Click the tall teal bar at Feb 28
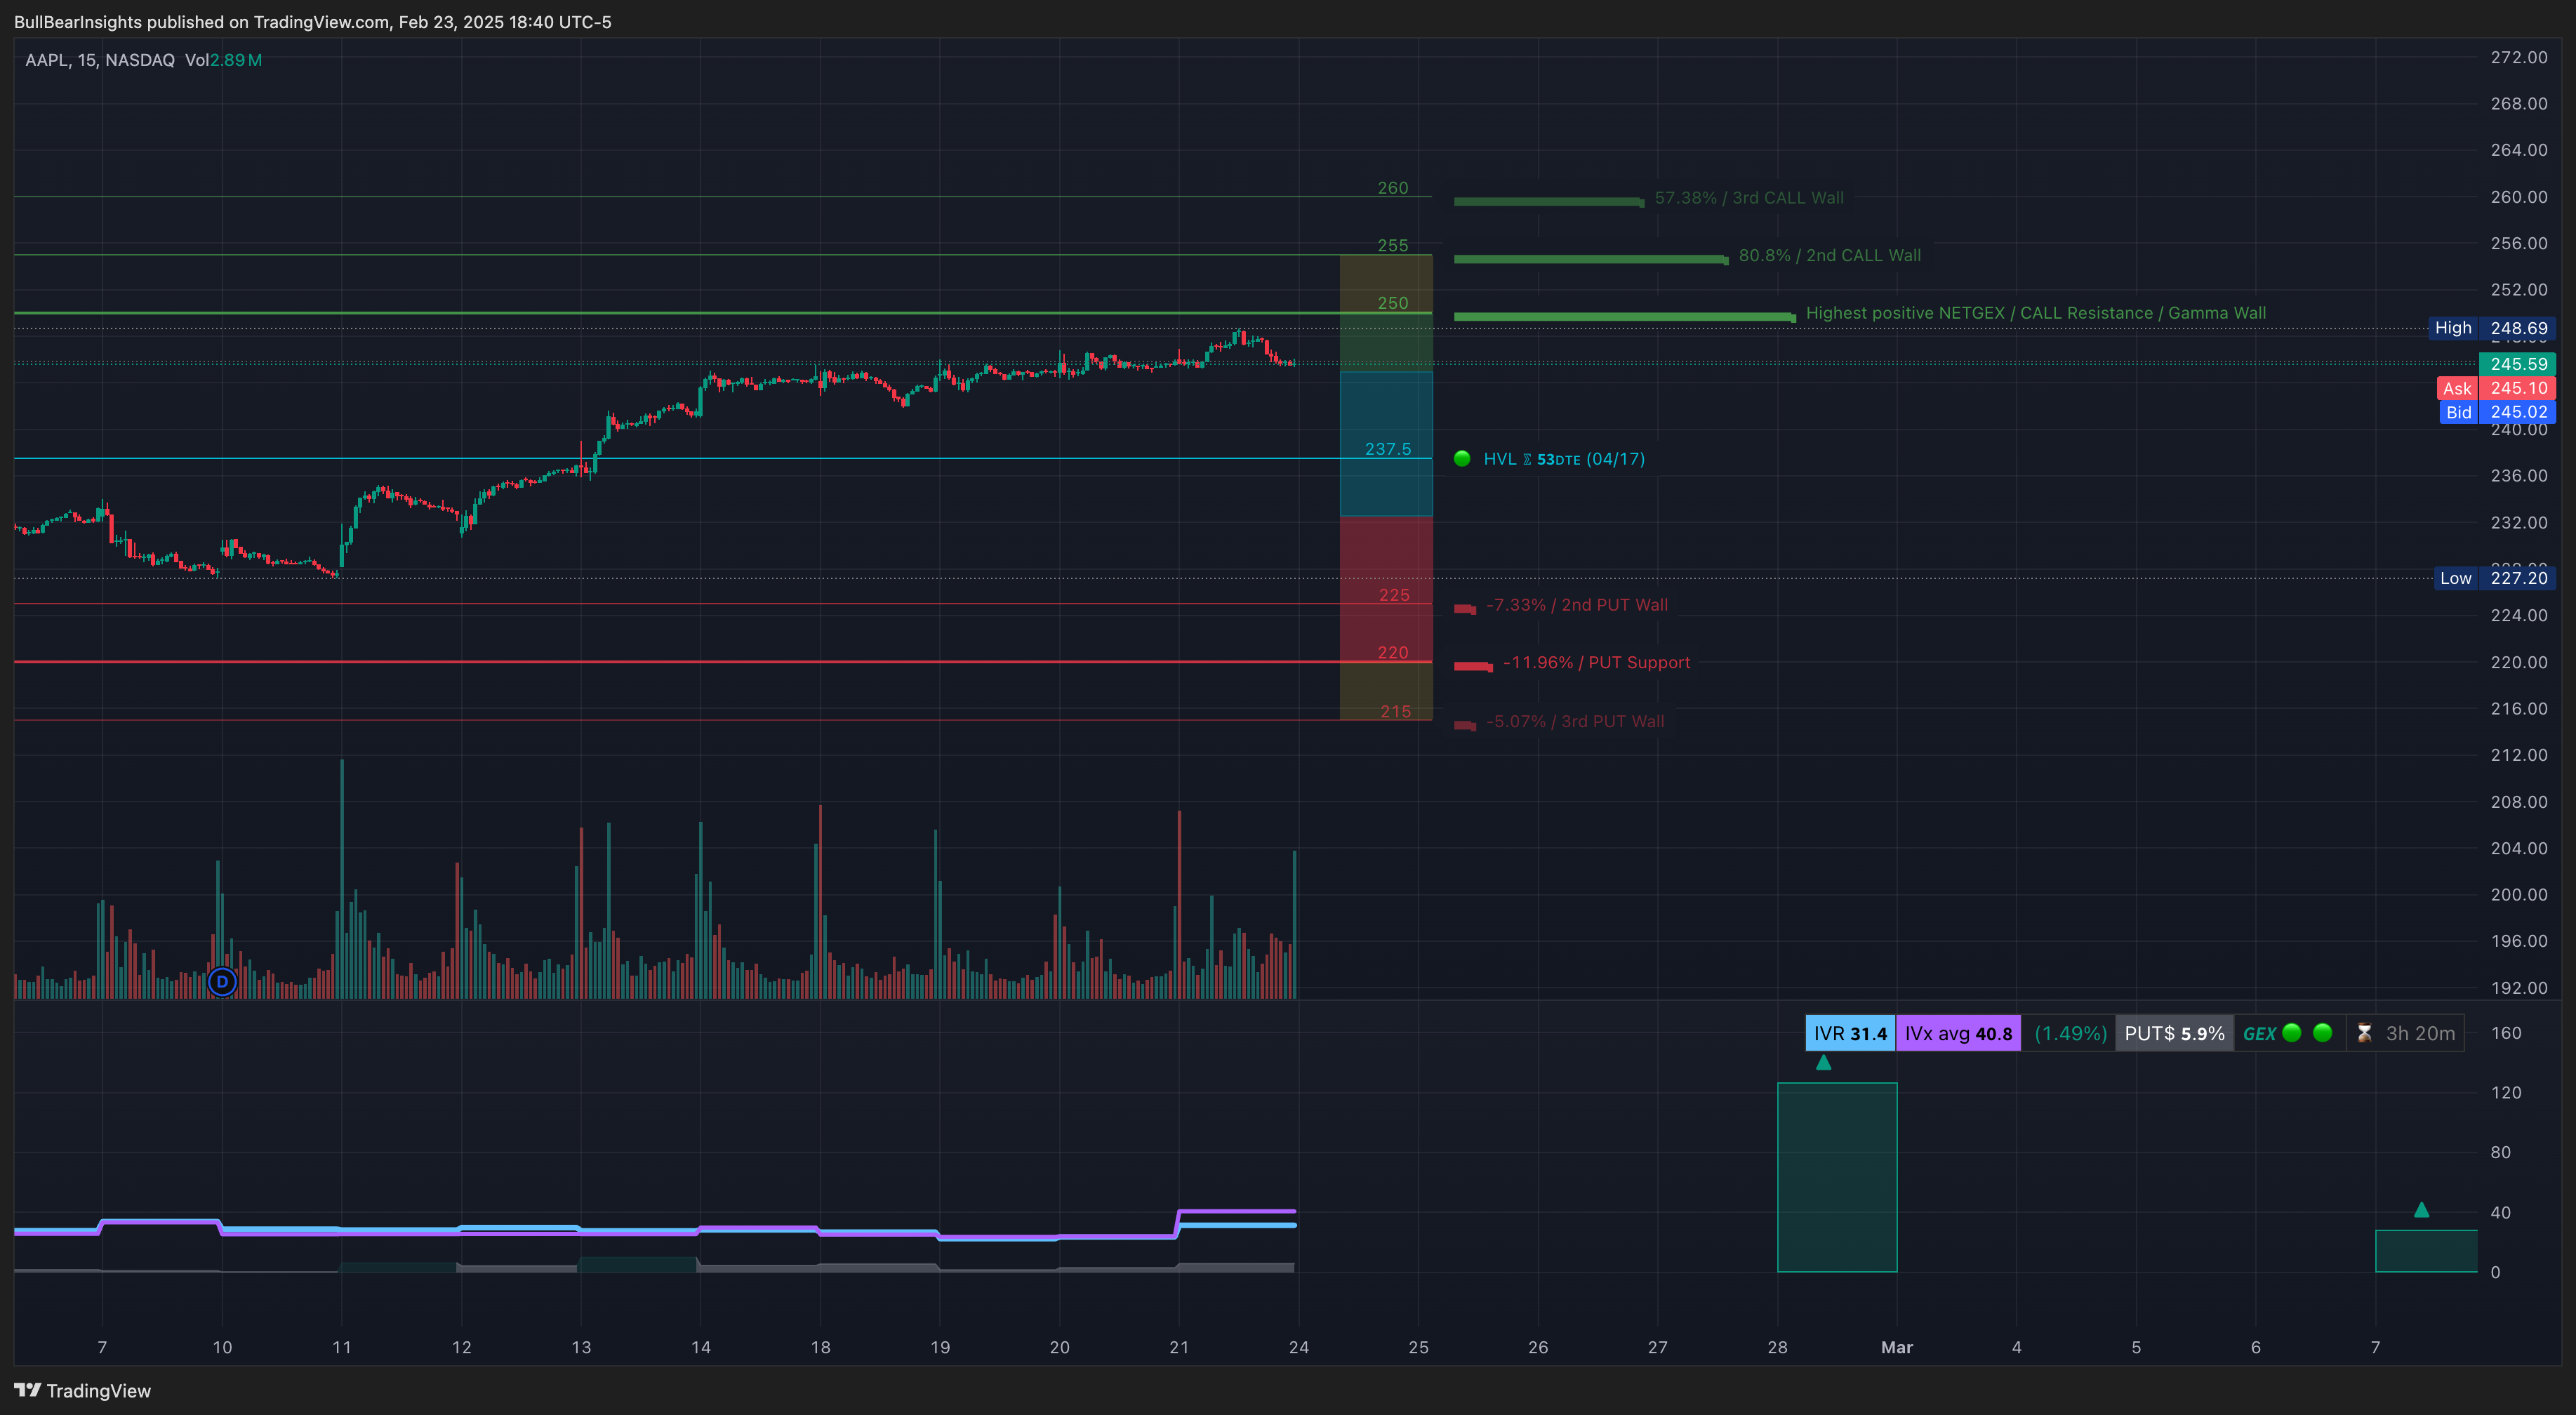The width and height of the screenshot is (2576, 1415). pos(1837,1177)
